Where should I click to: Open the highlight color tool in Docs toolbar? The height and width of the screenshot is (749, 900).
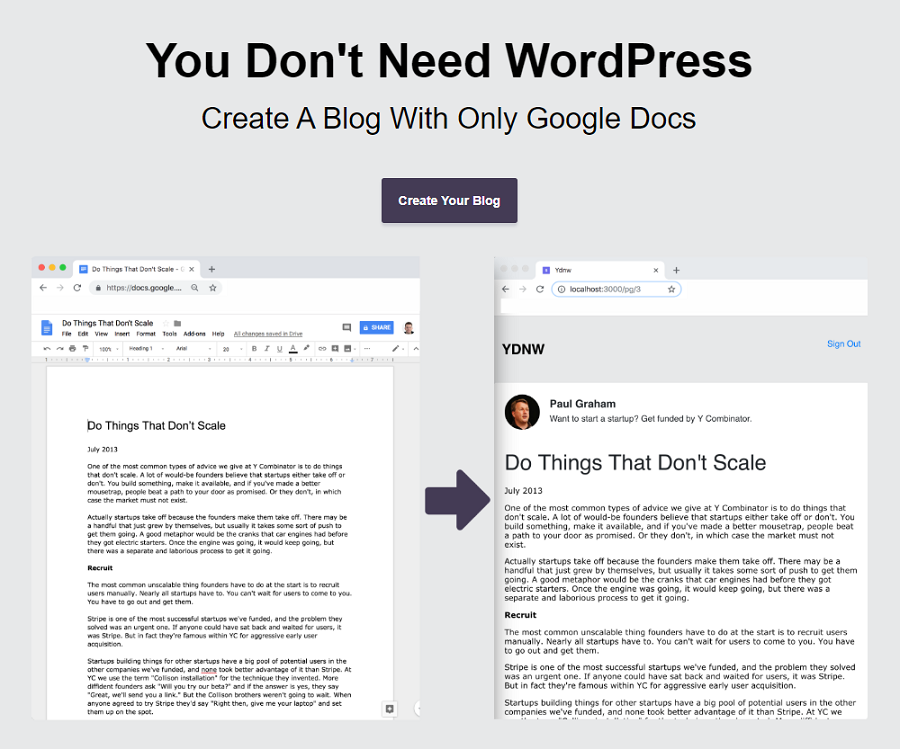[x=307, y=348]
